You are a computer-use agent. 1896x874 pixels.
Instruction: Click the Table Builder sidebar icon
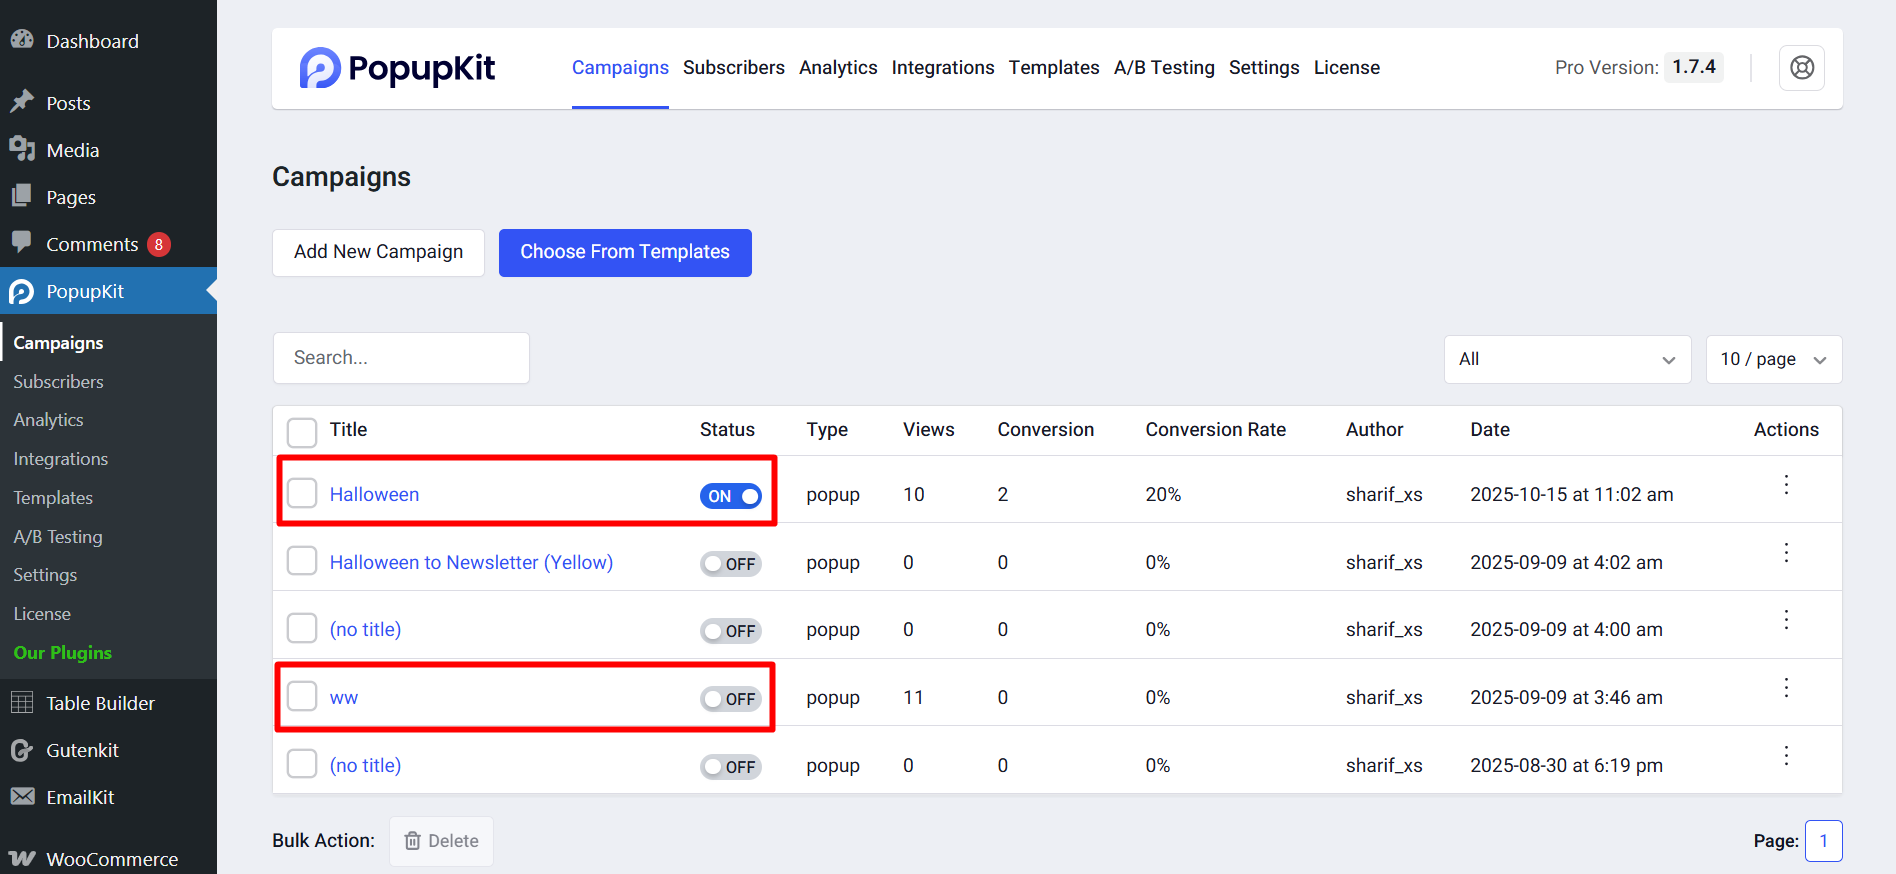point(22,703)
